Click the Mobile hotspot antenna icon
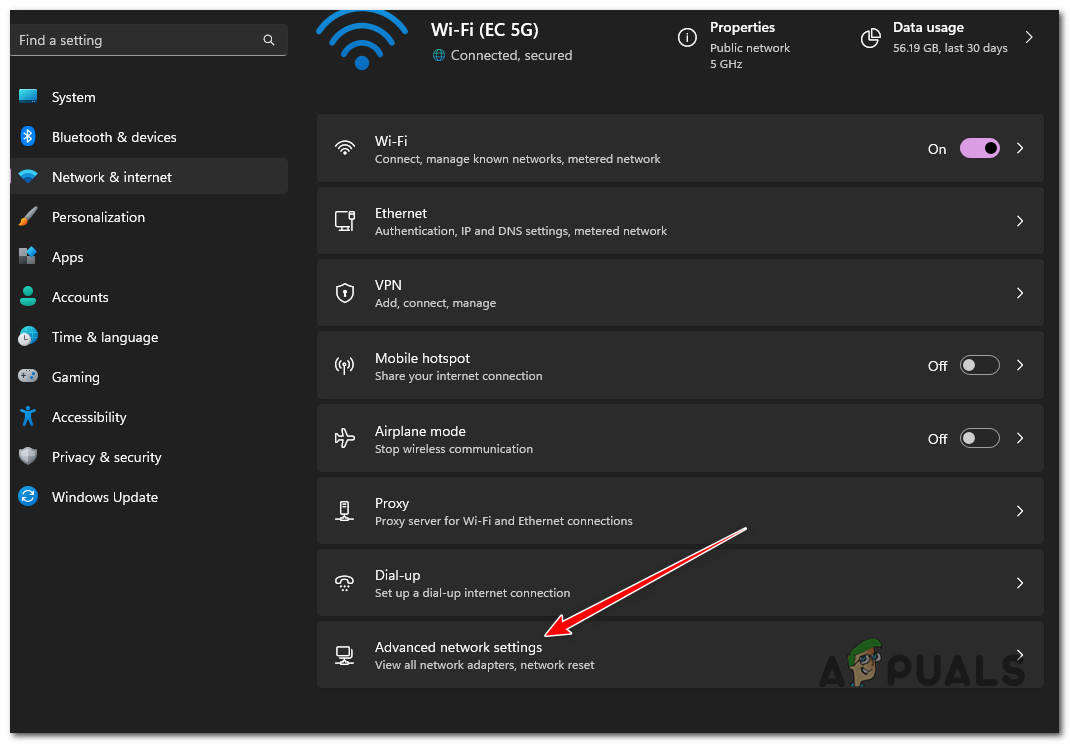Viewport: 1070px width, 744px height. (345, 366)
